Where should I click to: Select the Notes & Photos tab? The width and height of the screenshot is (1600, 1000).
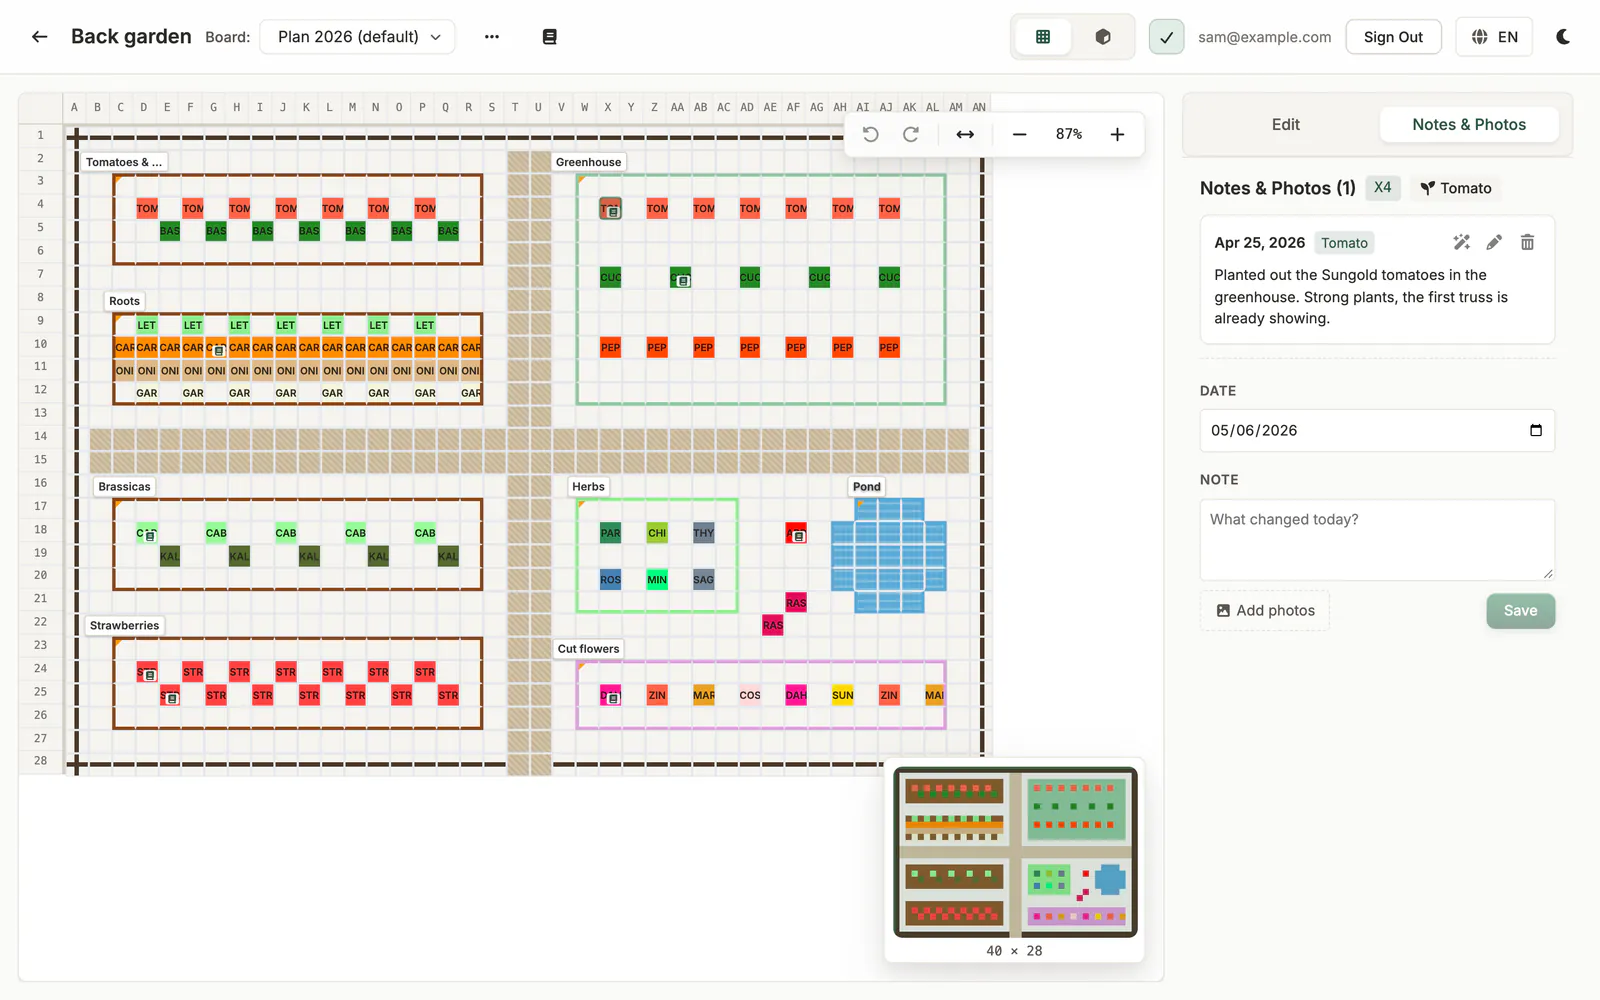coord(1469,125)
